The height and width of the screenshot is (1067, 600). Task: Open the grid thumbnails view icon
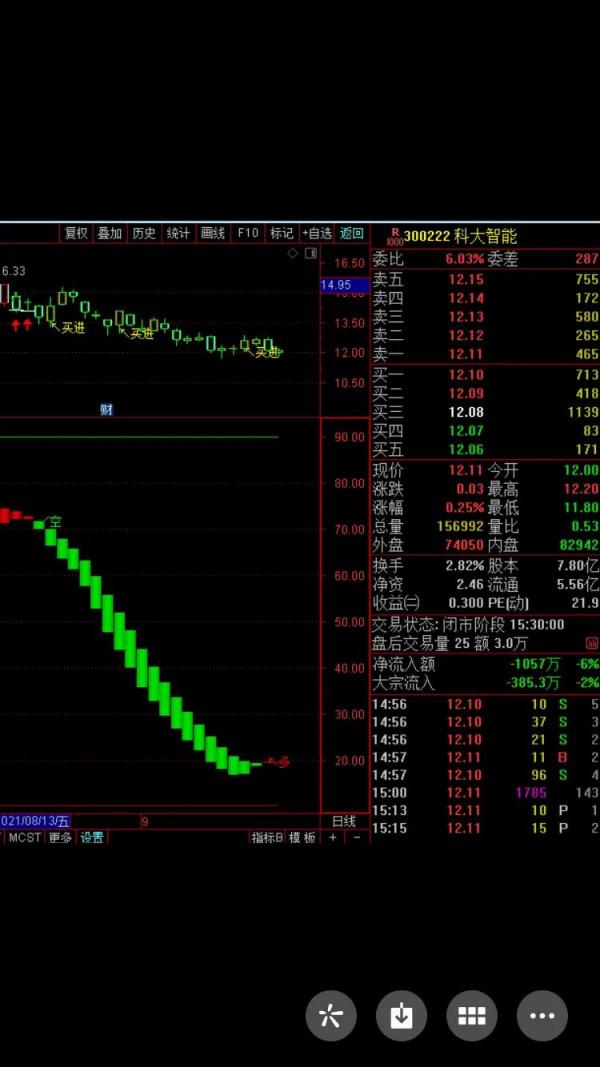[472, 1017]
